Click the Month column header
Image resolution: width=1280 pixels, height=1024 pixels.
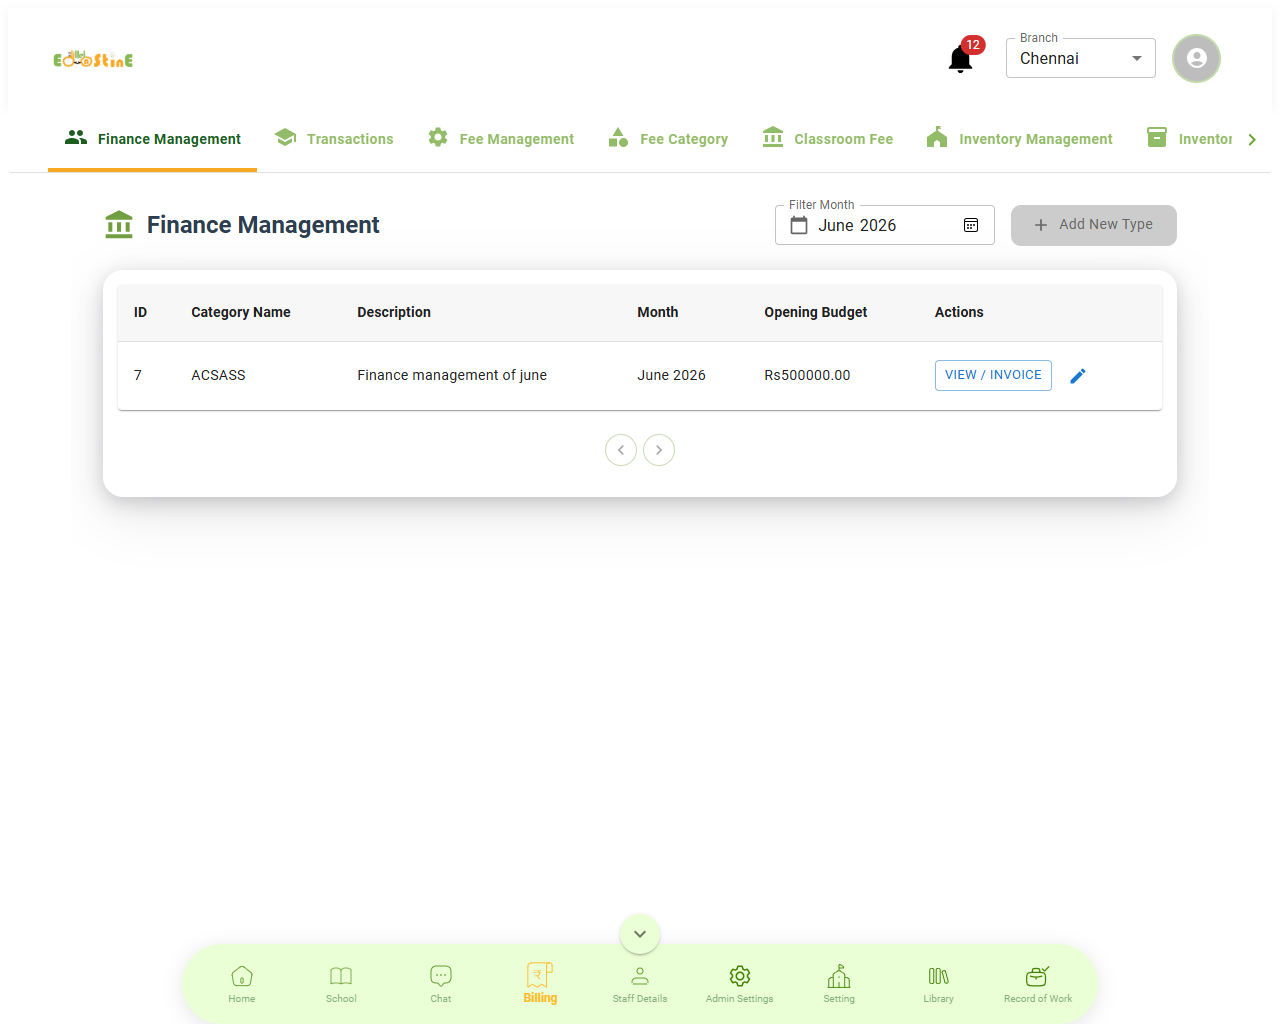[x=658, y=312]
